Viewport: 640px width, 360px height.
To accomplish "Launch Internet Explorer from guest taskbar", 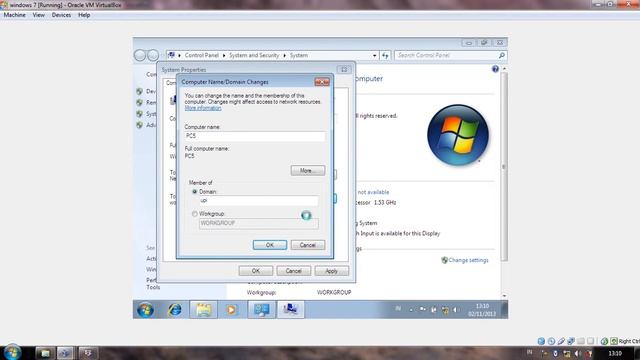I will tap(175, 310).
